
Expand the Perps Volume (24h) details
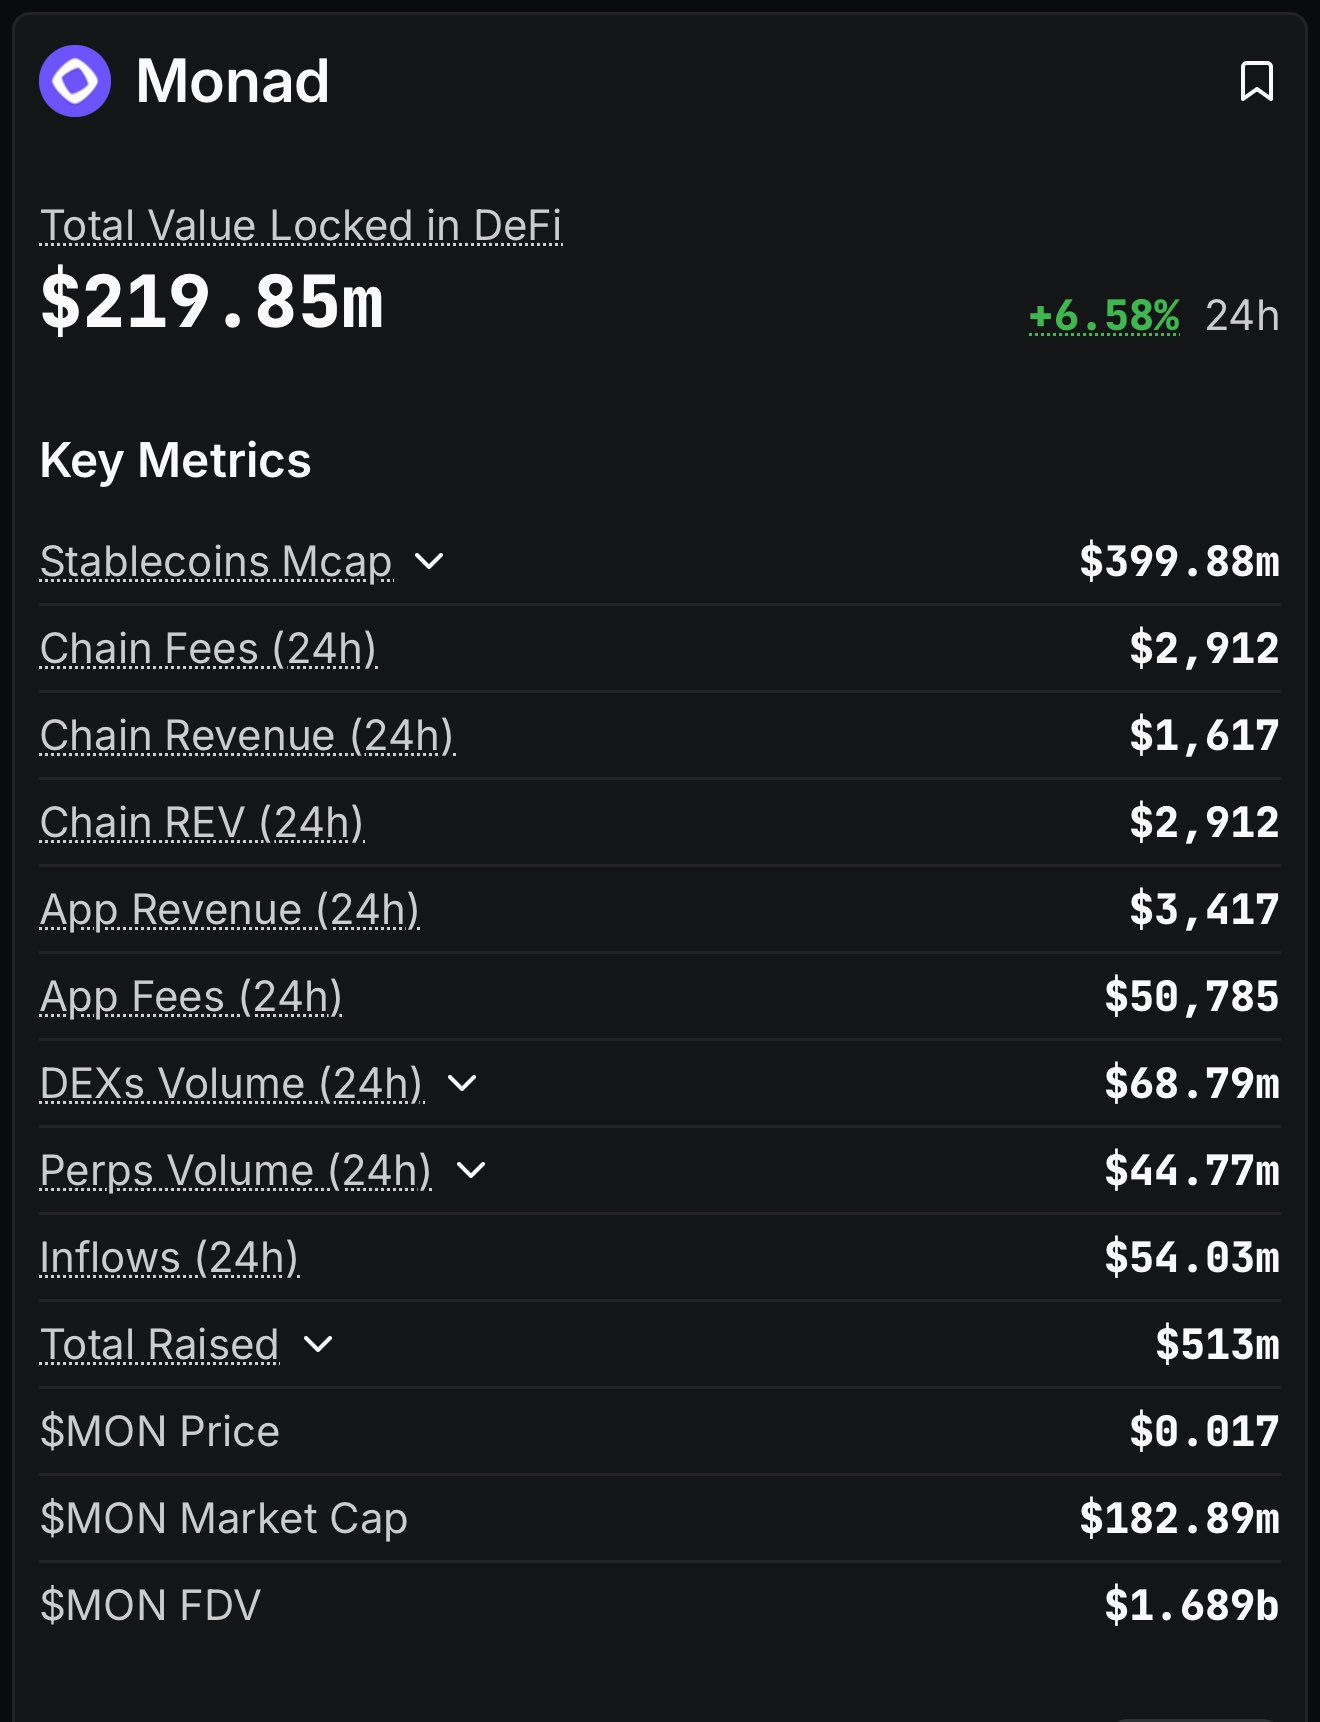pos(470,1170)
